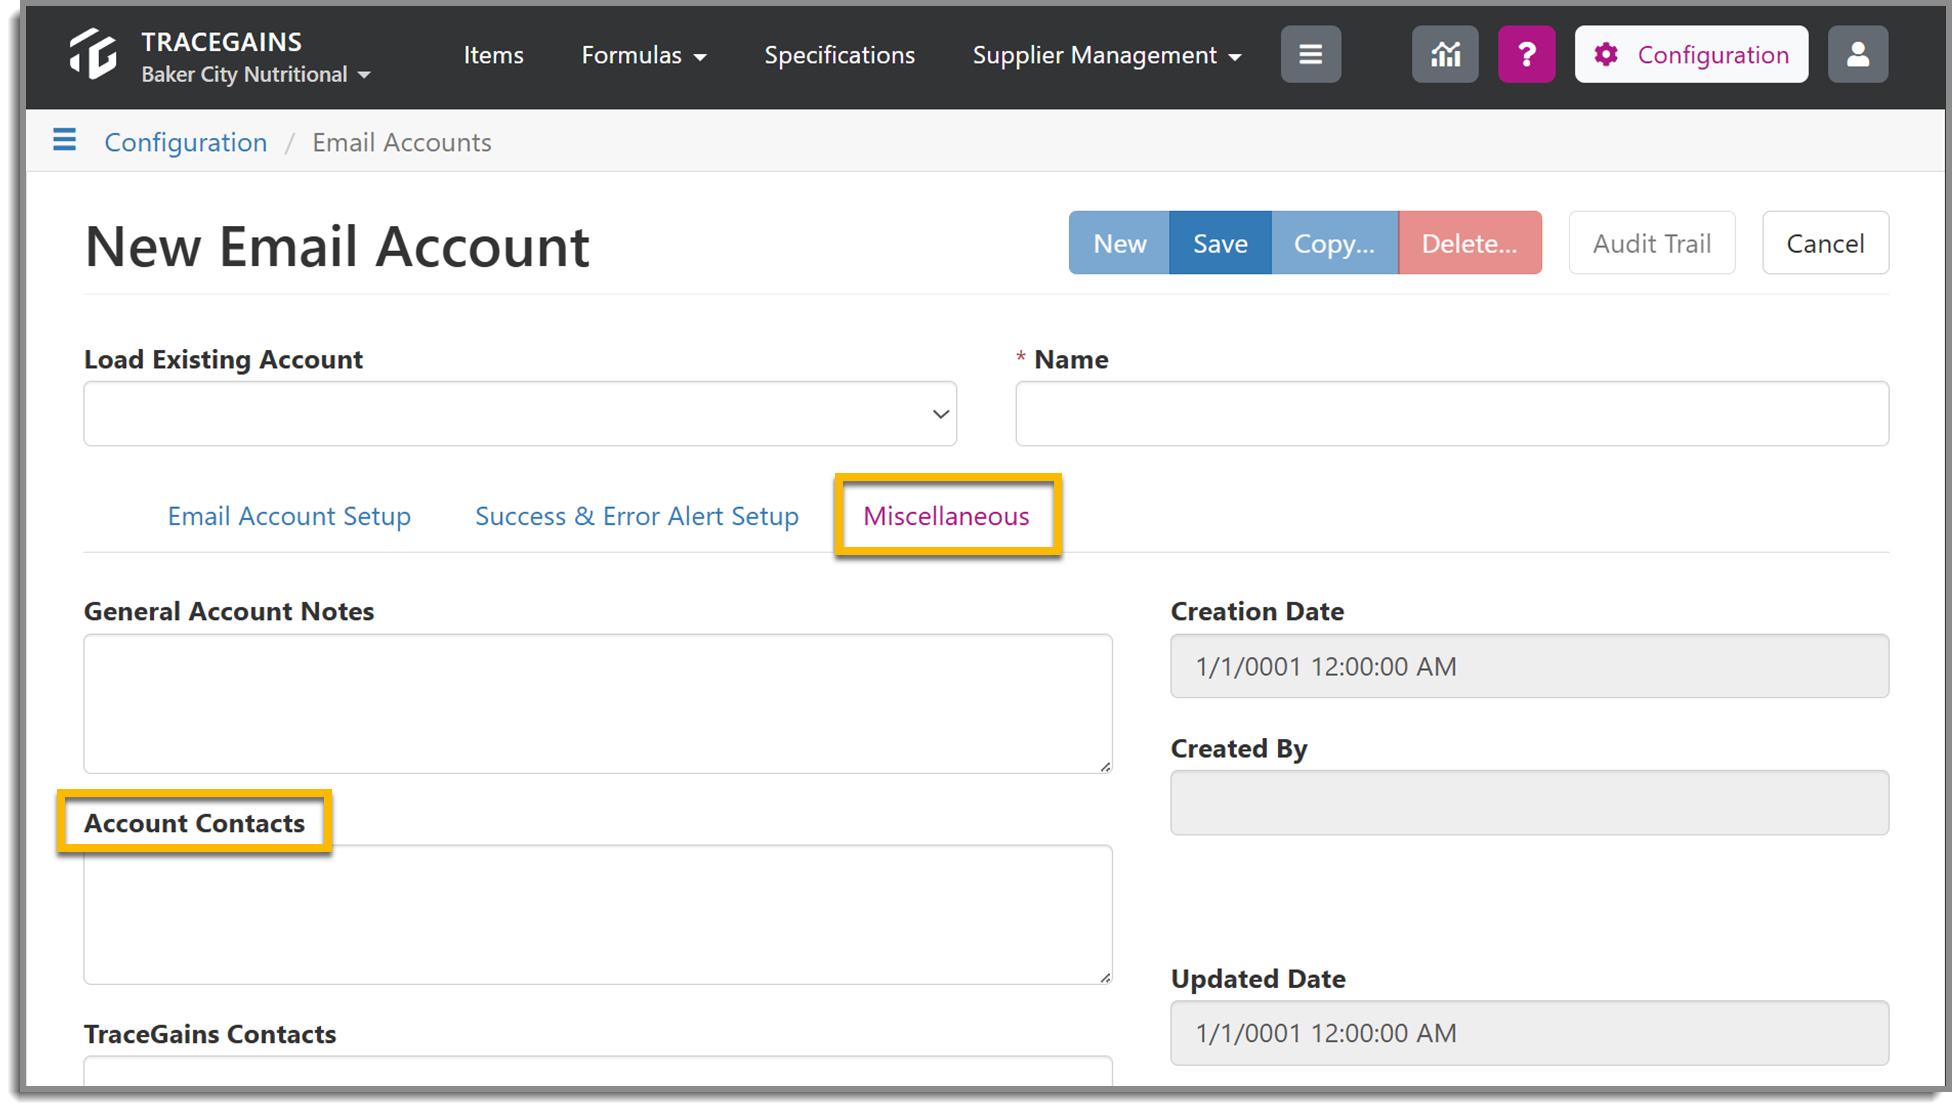Open the hamburger menu button in navbar
1952x1112 pixels.
click(1310, 54)
